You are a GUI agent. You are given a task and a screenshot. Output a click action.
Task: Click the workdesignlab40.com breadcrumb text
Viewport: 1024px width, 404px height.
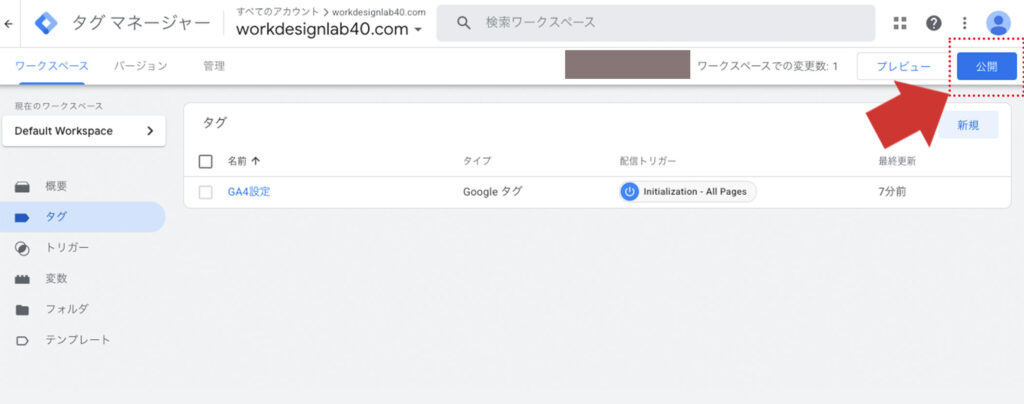coord(379,12)
